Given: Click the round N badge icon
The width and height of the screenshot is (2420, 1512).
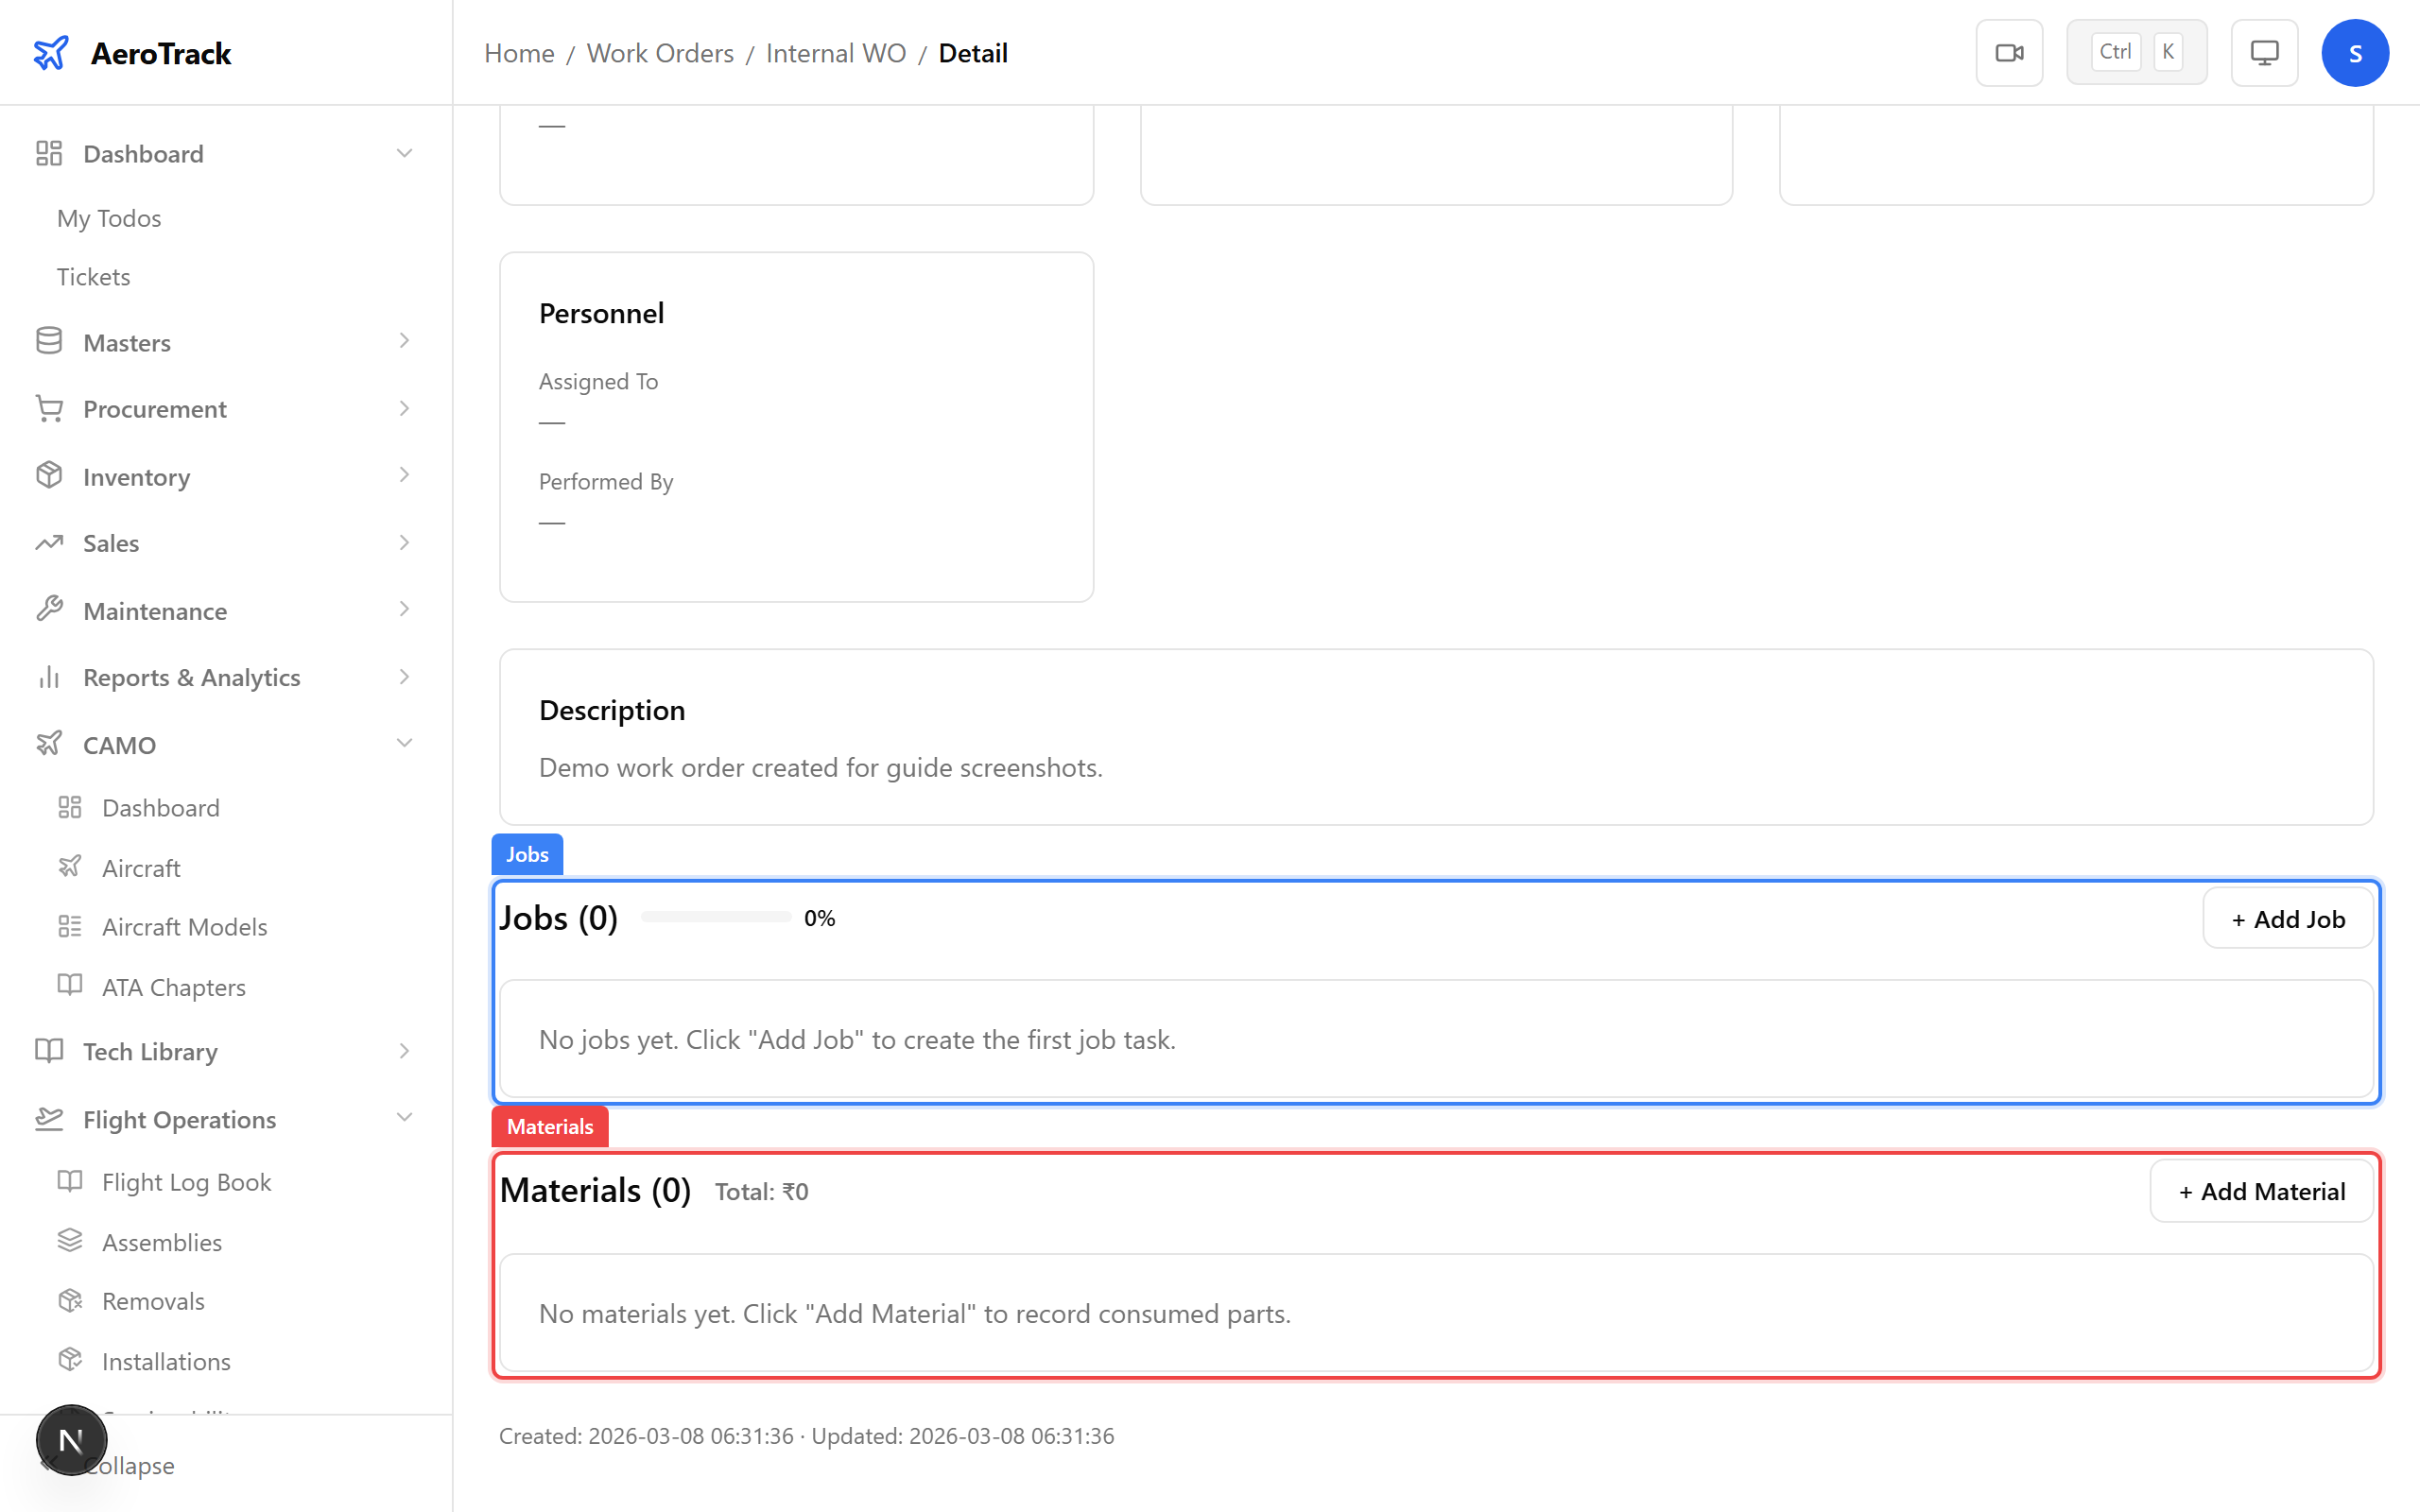Looking at the screenshot, I should 71,1440.
